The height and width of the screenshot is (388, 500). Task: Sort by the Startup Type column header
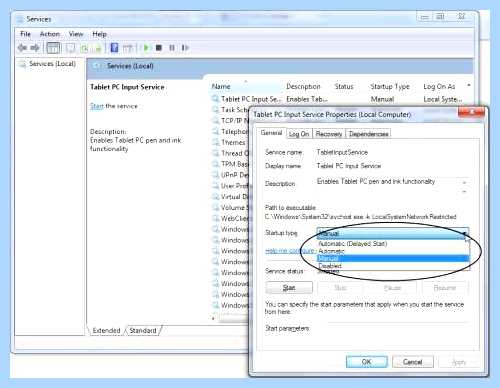click(390, 86)
